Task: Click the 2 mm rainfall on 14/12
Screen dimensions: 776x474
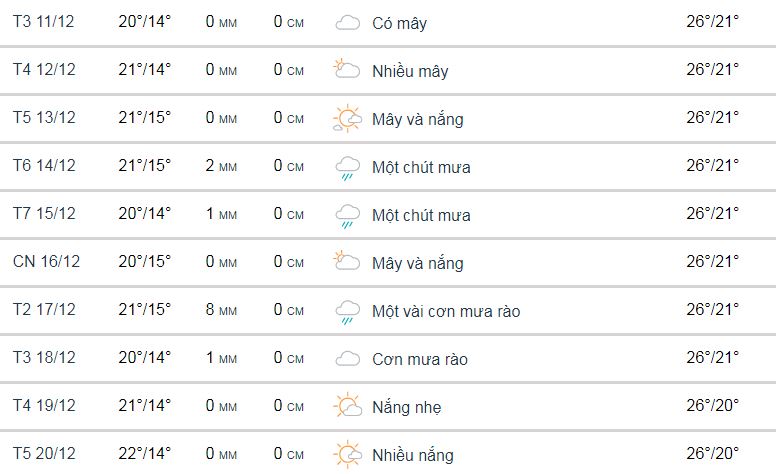Action: coord(221,166)
